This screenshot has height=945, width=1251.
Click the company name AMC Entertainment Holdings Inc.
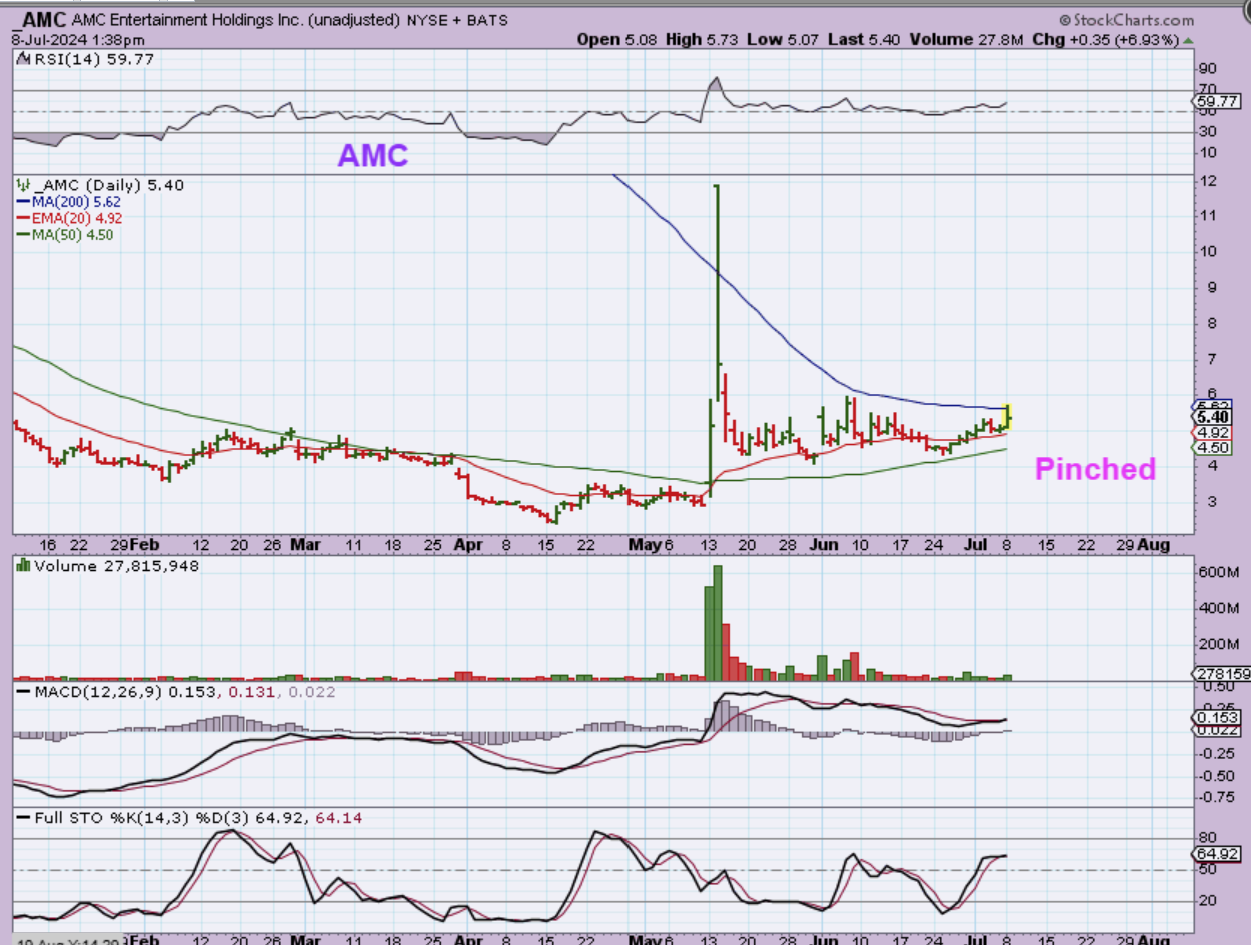[187, 20]
